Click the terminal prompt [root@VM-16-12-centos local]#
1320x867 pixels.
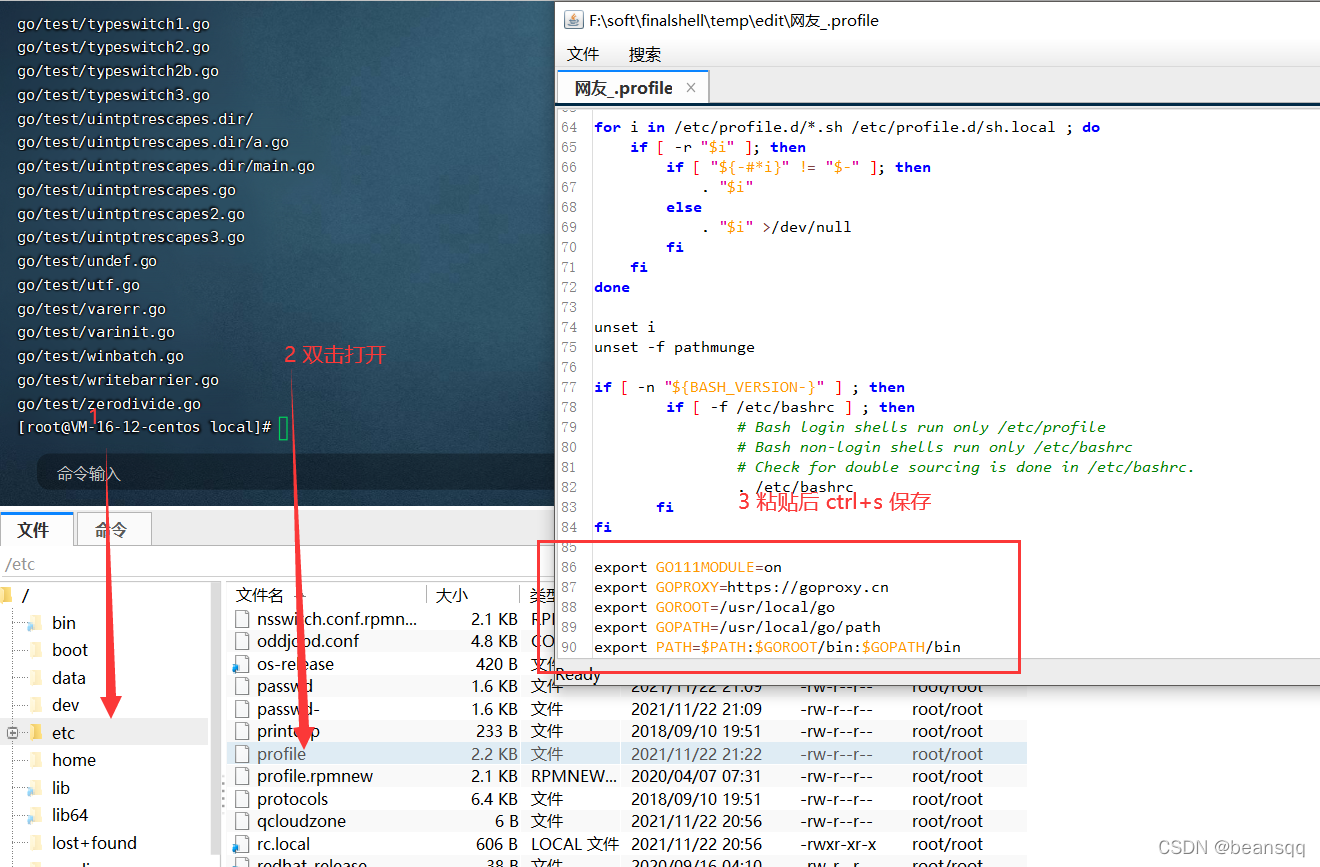[x=145, y=427]
